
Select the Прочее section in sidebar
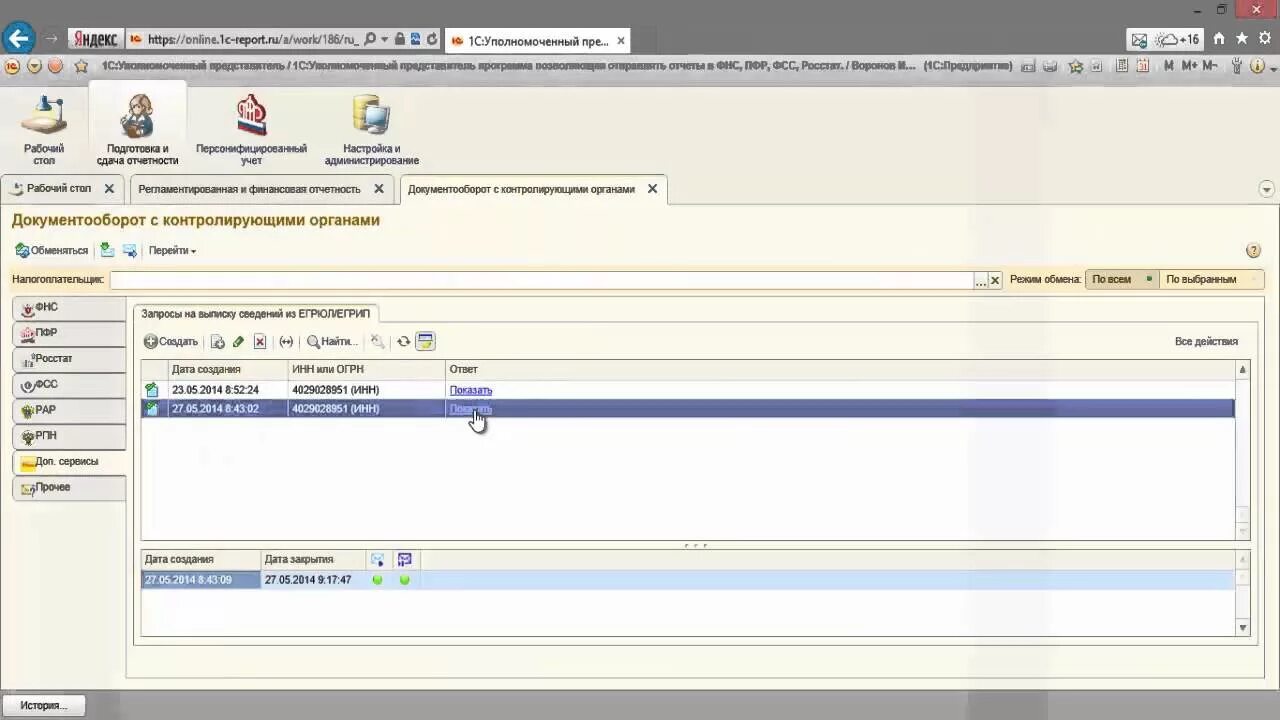69,488
